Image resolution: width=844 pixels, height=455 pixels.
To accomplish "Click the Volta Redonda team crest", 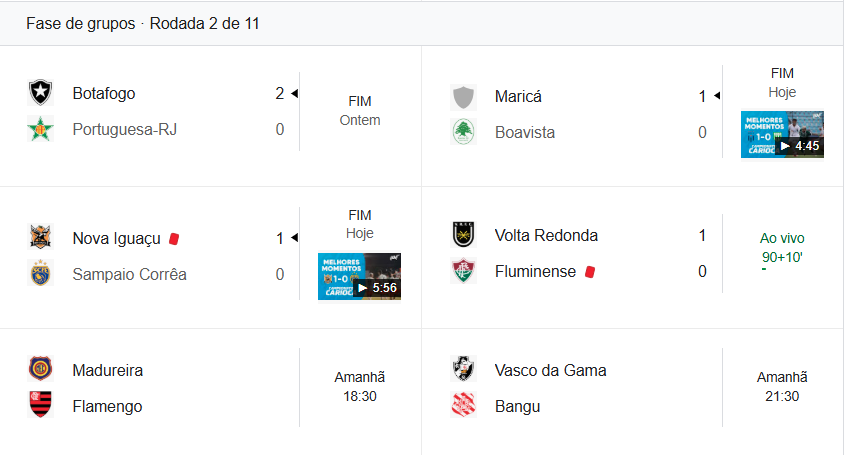I will point(463,235).
